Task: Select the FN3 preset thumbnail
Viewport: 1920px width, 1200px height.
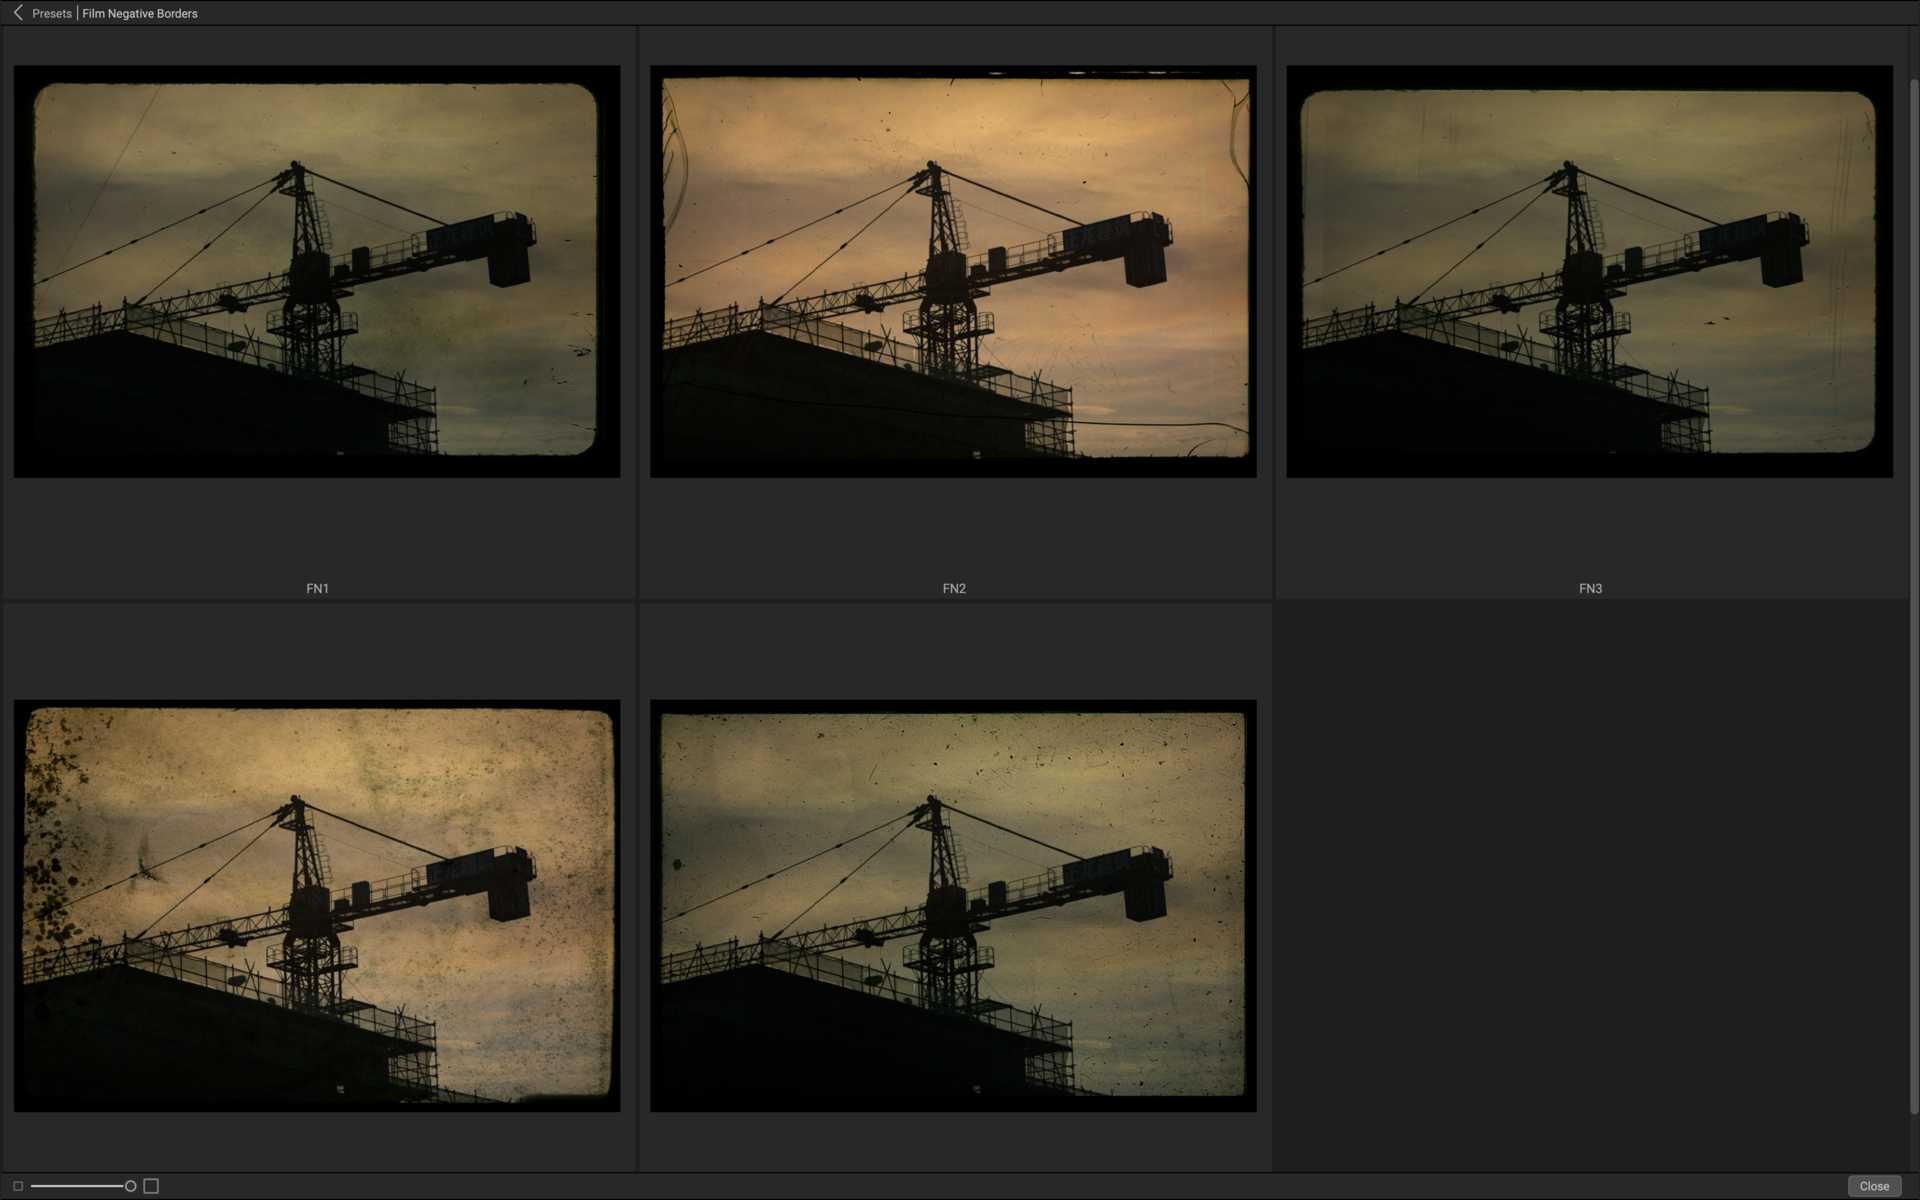Action: click(x=1589, y=270)
